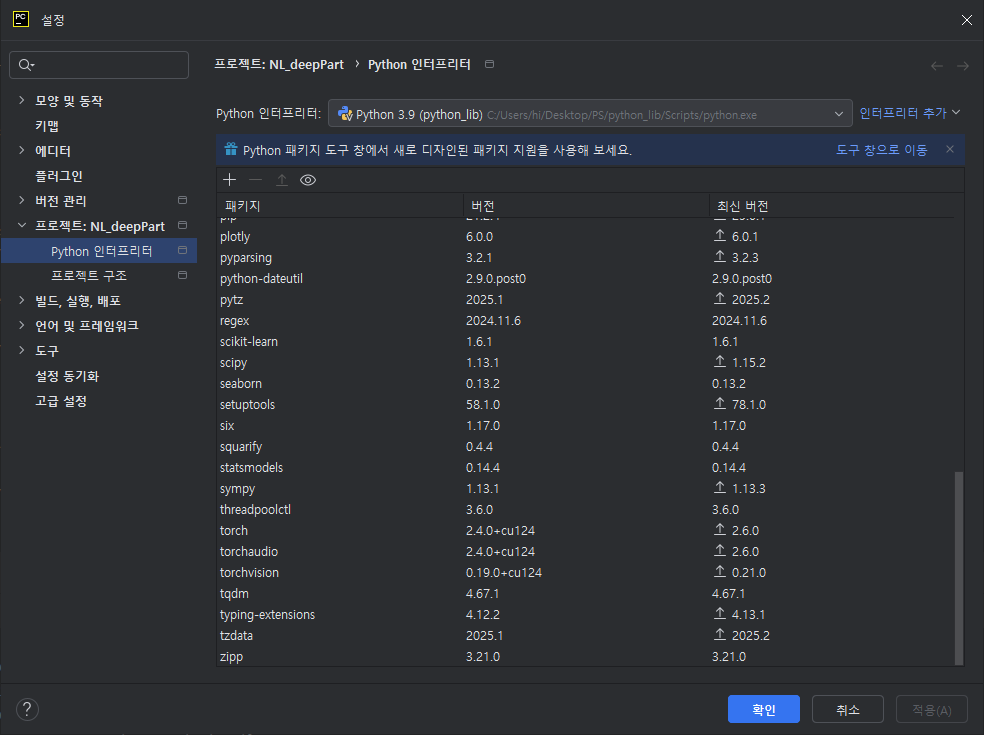Image resolution: width=984 pixels, height=735 pixels.
Task: Collapse 프로젝트: NL_deepPart section
Action: [22, 225]
